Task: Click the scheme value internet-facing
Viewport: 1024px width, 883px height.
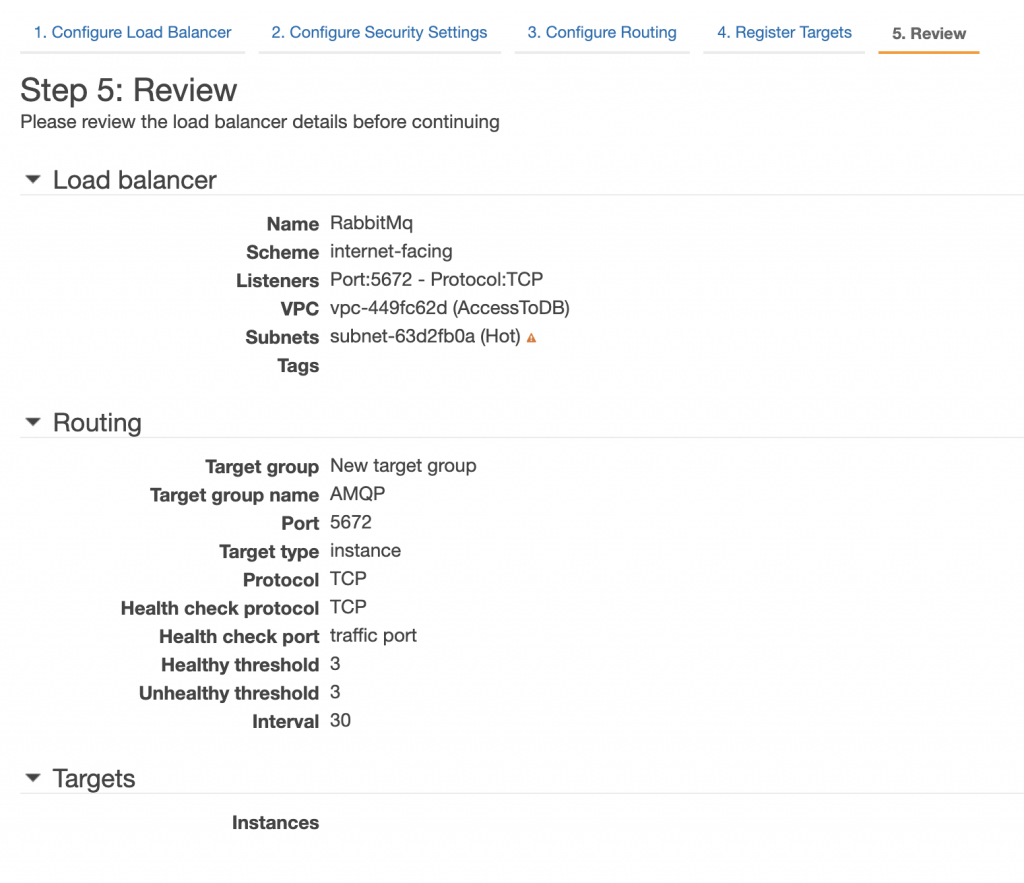Action: pyautogui.click(x=391, y=251)
